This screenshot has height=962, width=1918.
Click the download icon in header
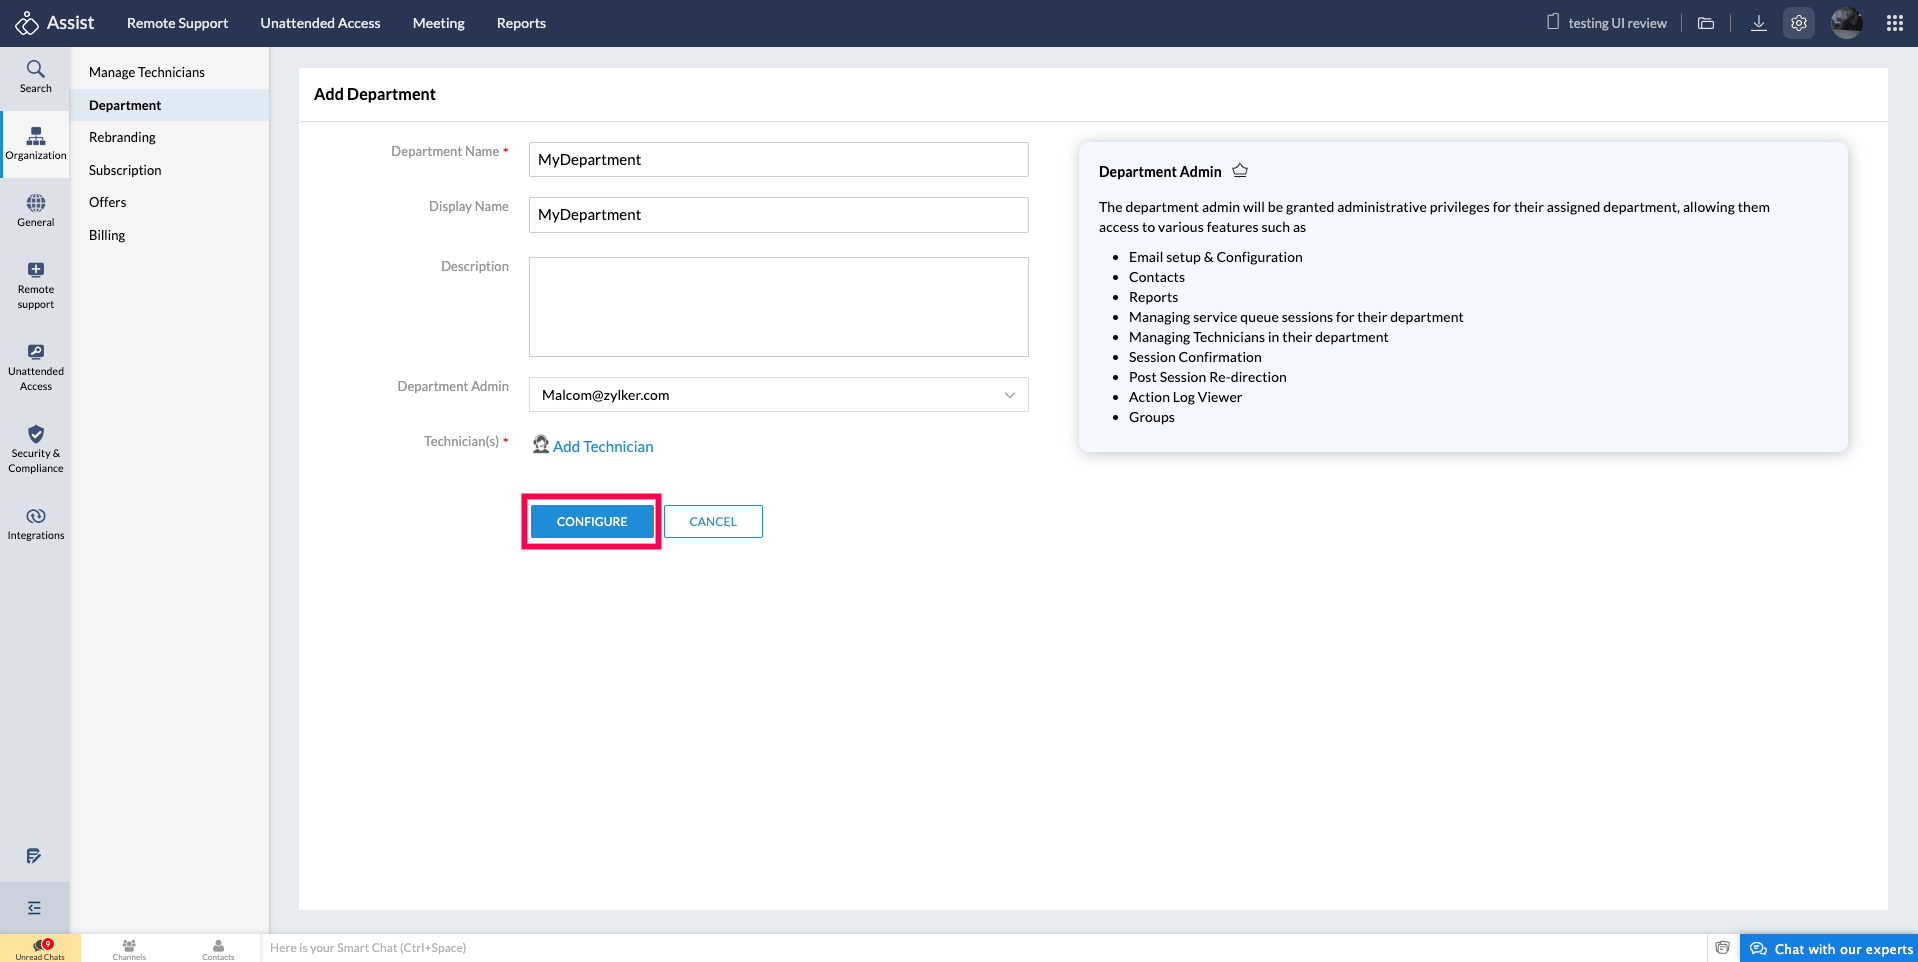pyautogui.click(x=1758, y=23)
